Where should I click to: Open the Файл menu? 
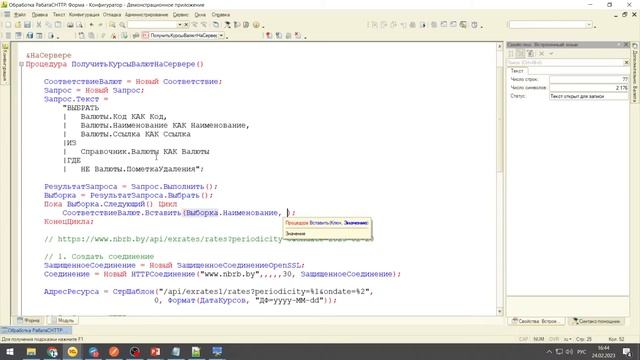20,15
